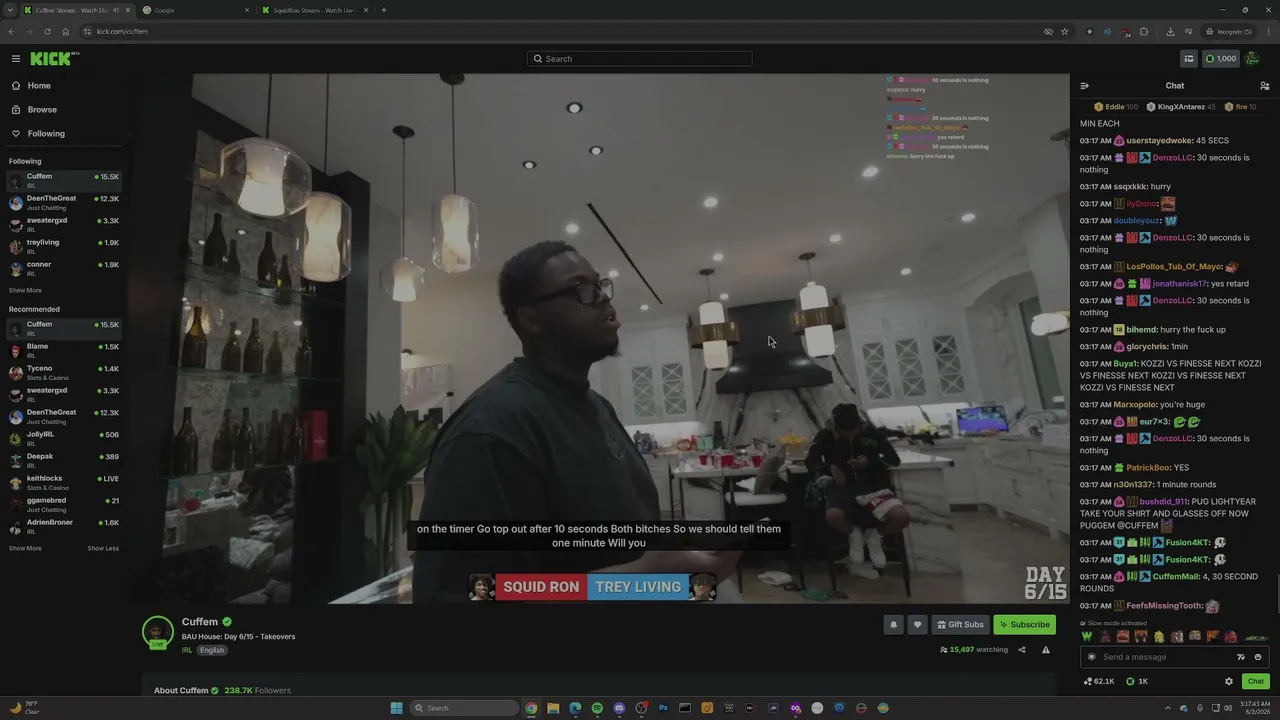Toggle theatre mode icon in Kick header
Screen dimensions: 1280x720
1189,59
